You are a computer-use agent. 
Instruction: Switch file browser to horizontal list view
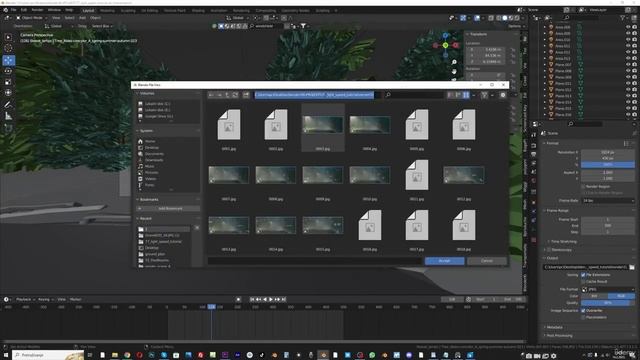click(x=458, y=95)
